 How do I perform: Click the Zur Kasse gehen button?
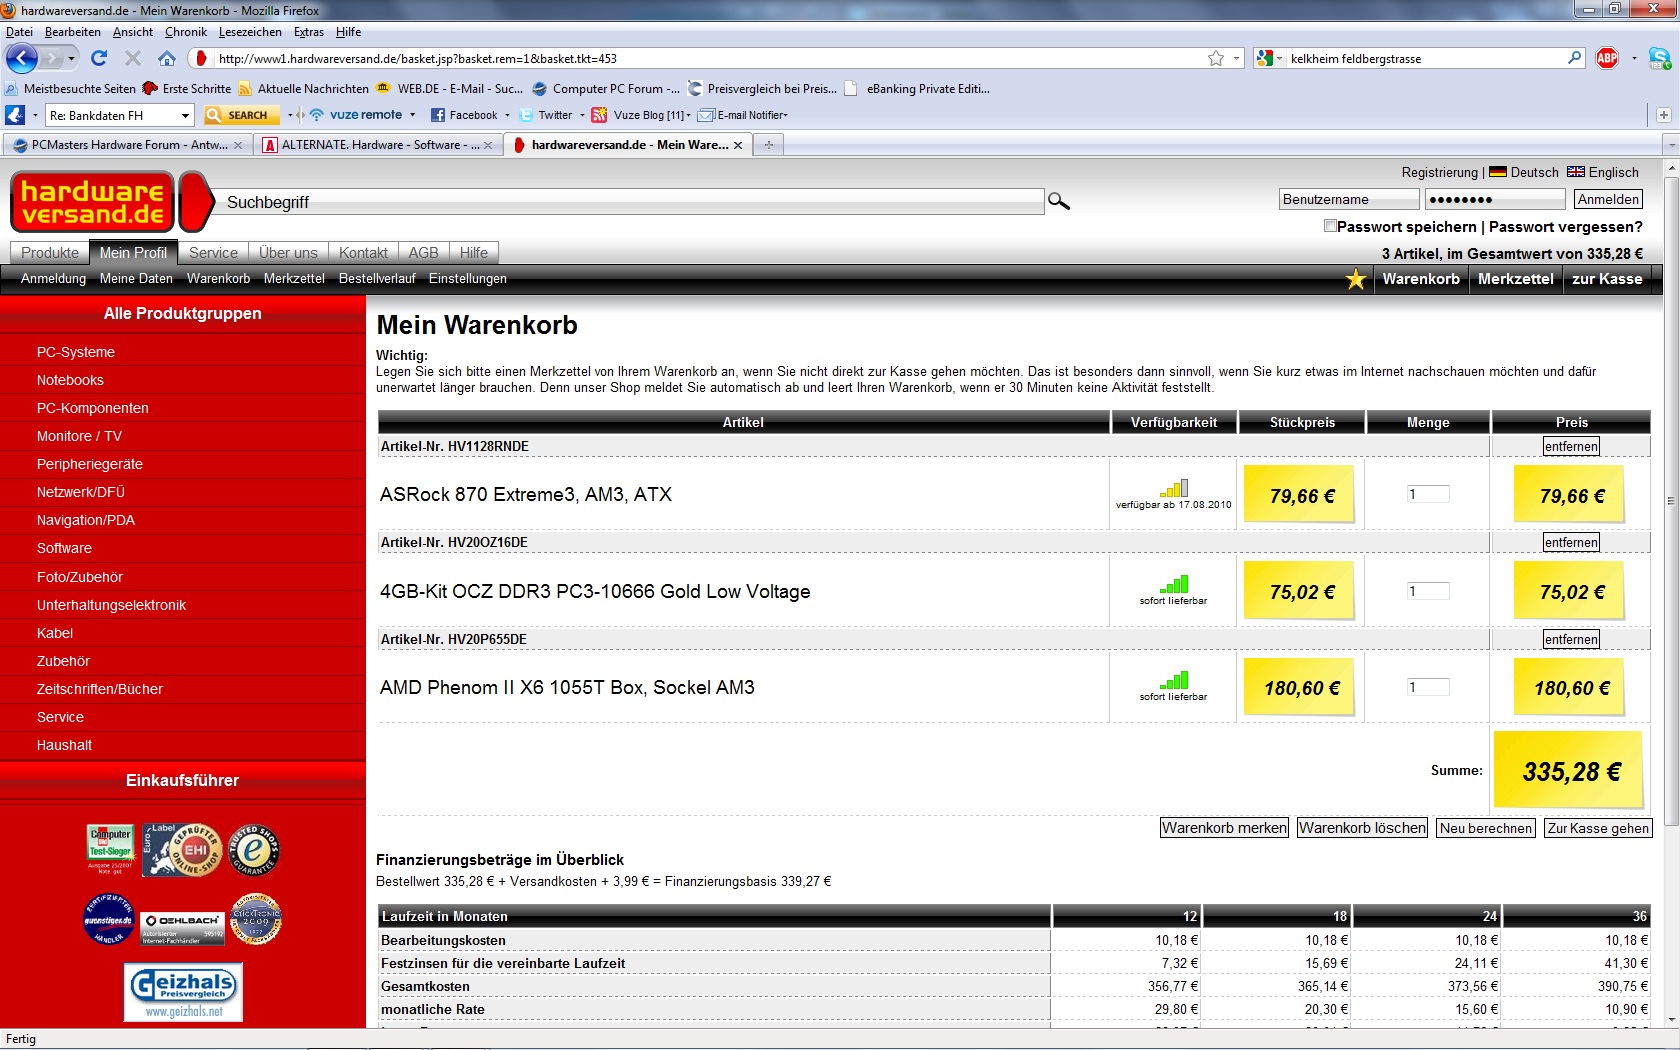pyautogui.click(x=1598, y=828)
